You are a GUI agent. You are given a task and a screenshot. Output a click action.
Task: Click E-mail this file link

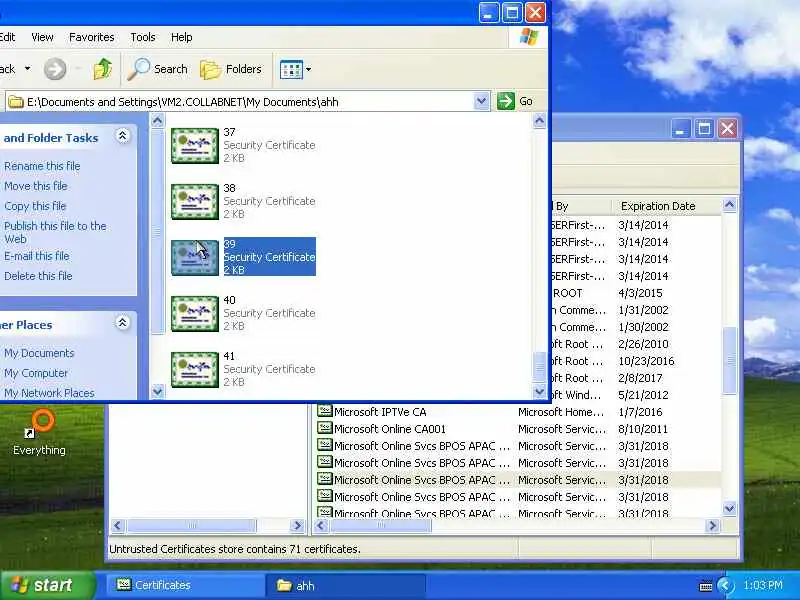coord(37,256)
